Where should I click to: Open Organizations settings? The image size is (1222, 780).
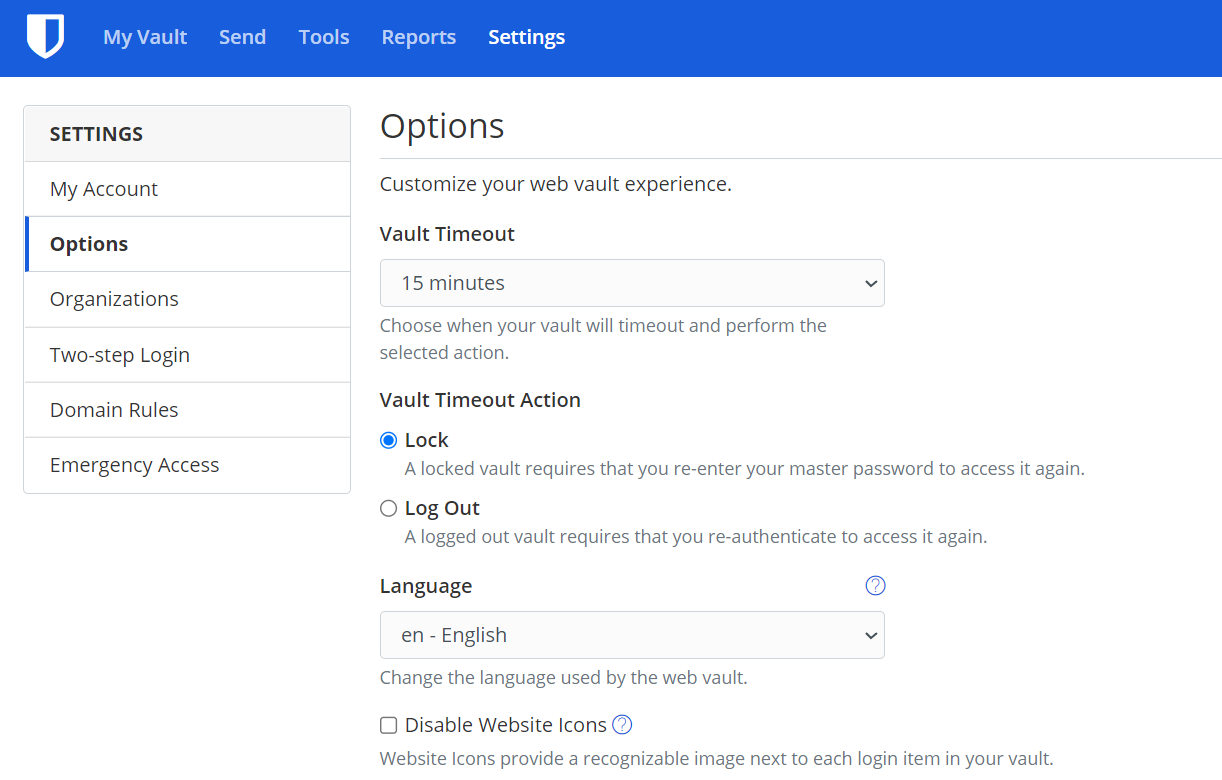187,299
